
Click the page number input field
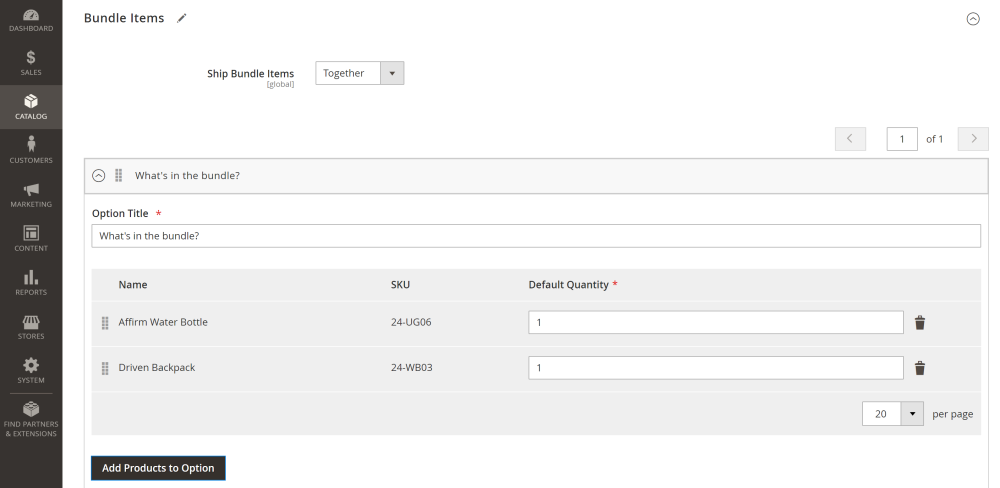[902, 138]
